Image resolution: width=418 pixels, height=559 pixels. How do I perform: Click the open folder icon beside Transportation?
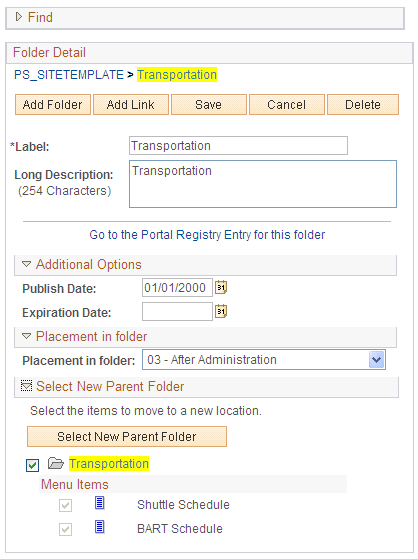tap(56, 463)
